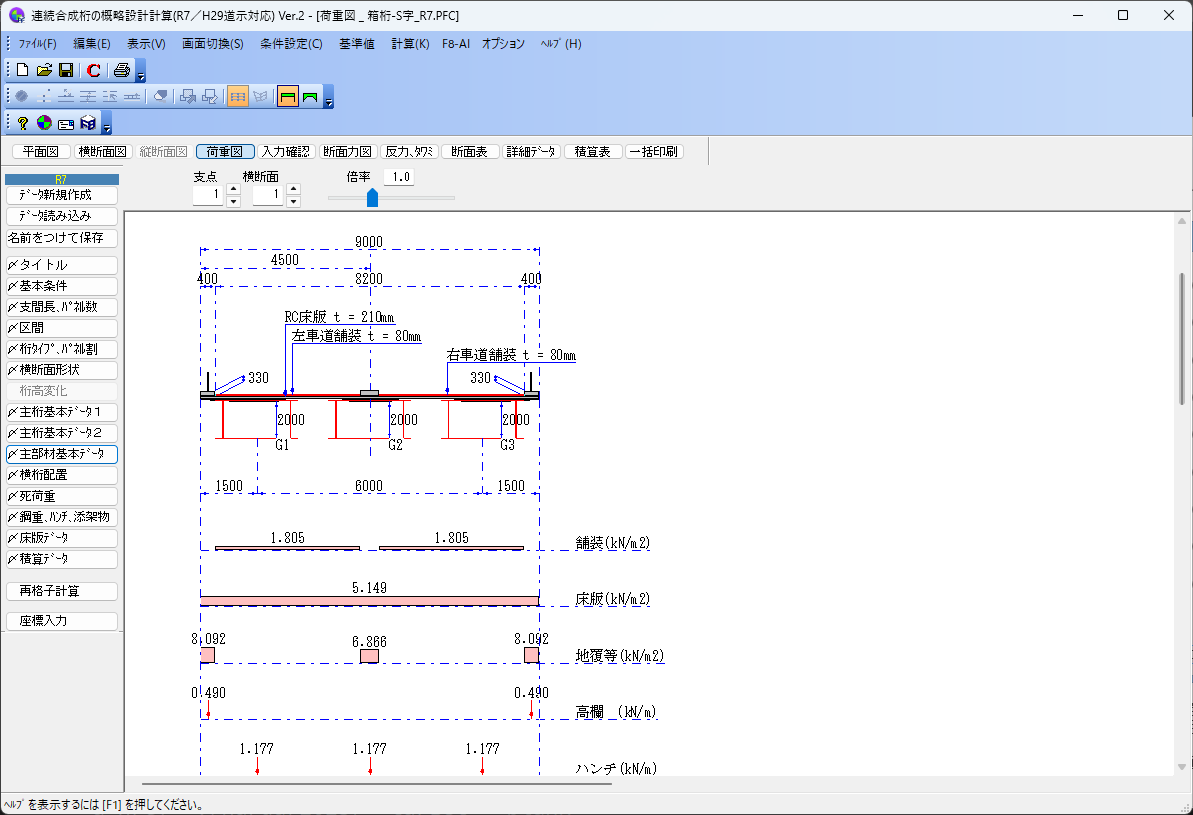Click the Open folder icon
Screen dimensions: 1193x815
[x=44, y=70]
